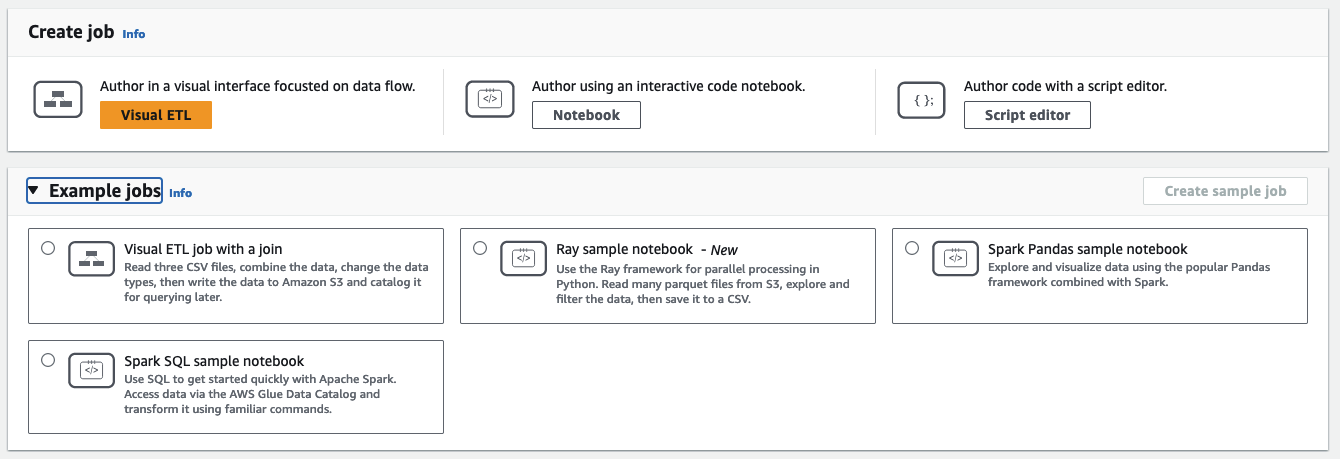Click the Create sample job button
This screenshot has width=1340, height=459.
pyautogui.click(x=1225, y=191)
